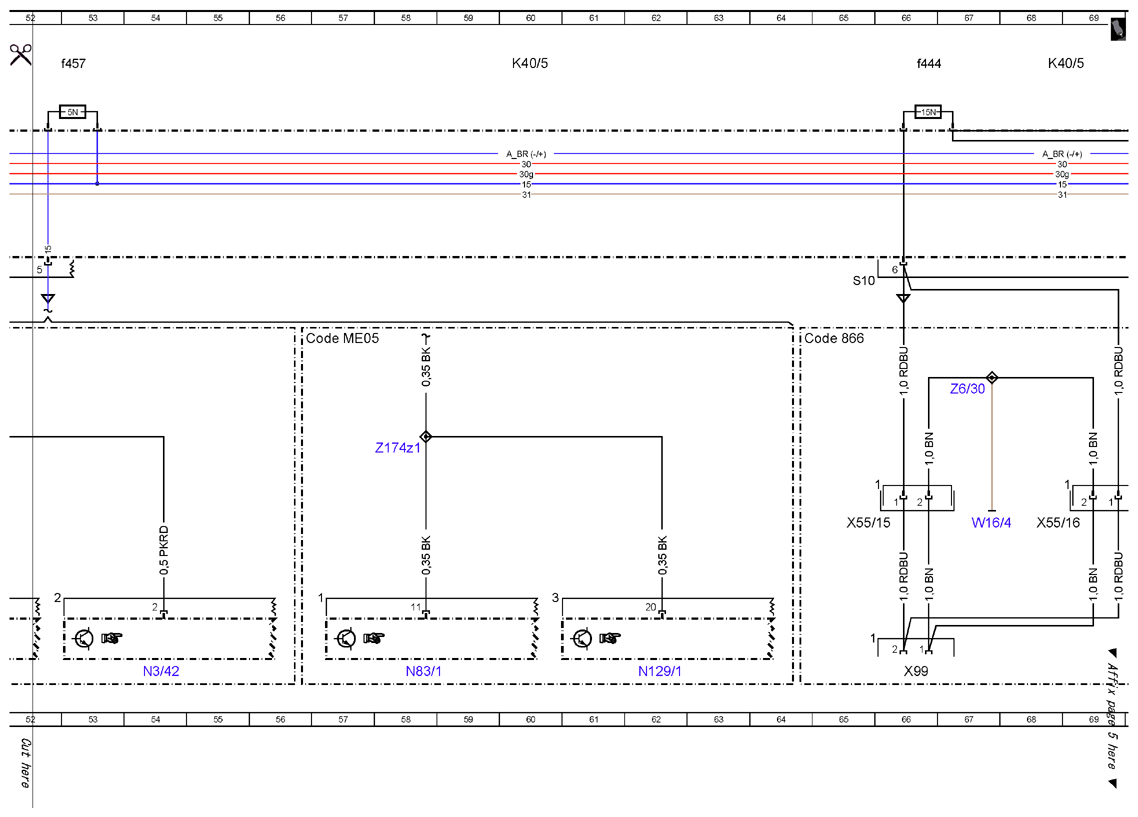Screen dimensions: 1138x817
Task: Select the transistor symbol in component N3/42
Action: point(83,639)
